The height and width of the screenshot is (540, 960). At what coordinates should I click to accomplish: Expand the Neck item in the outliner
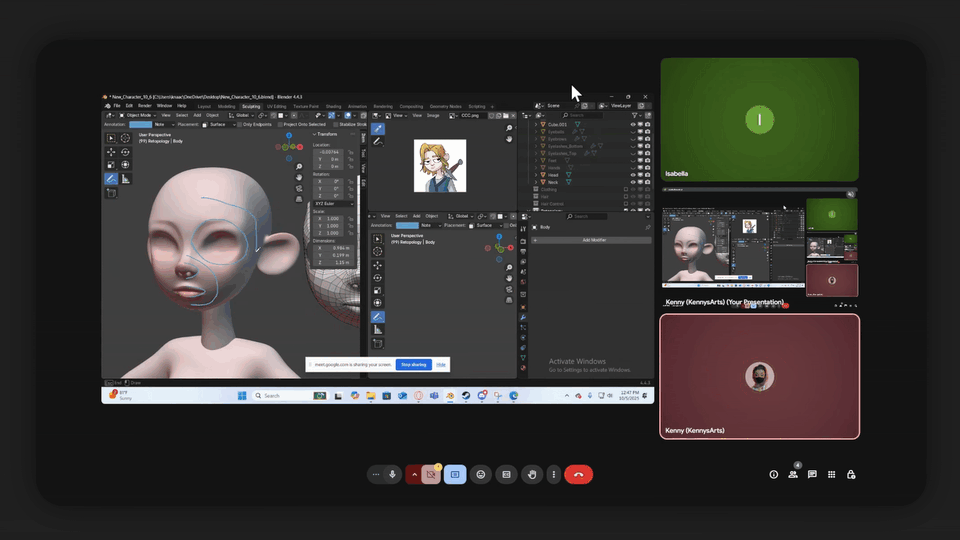coord(538,182)
